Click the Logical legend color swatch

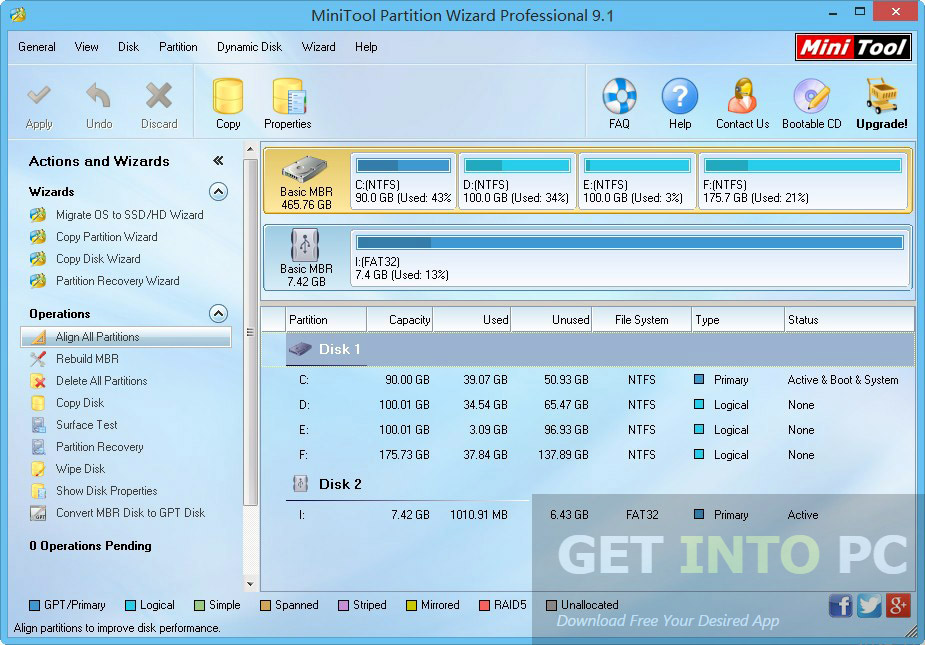point(130,605)
